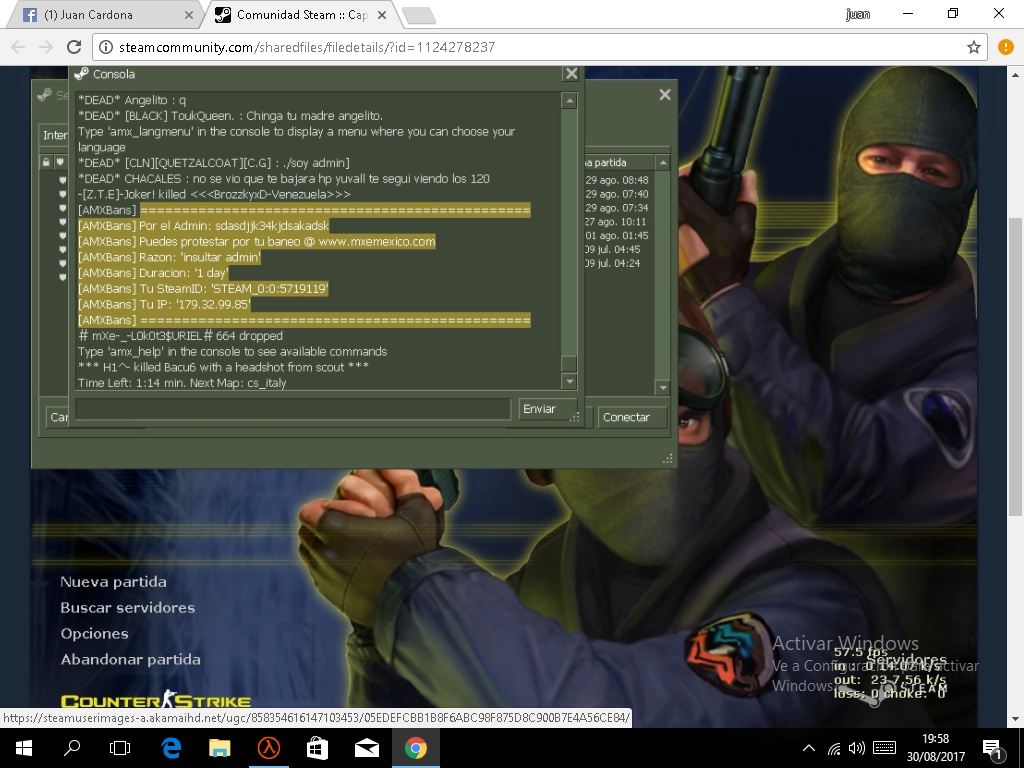Close the Comunidad Steam tab
This screenshot has height=768, width=1024.
tap(382, 15)
